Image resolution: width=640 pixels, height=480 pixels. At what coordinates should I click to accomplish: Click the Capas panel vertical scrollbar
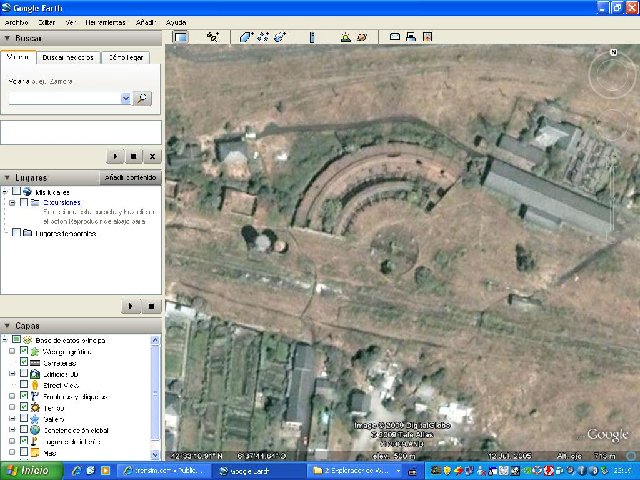coord(155,390)
